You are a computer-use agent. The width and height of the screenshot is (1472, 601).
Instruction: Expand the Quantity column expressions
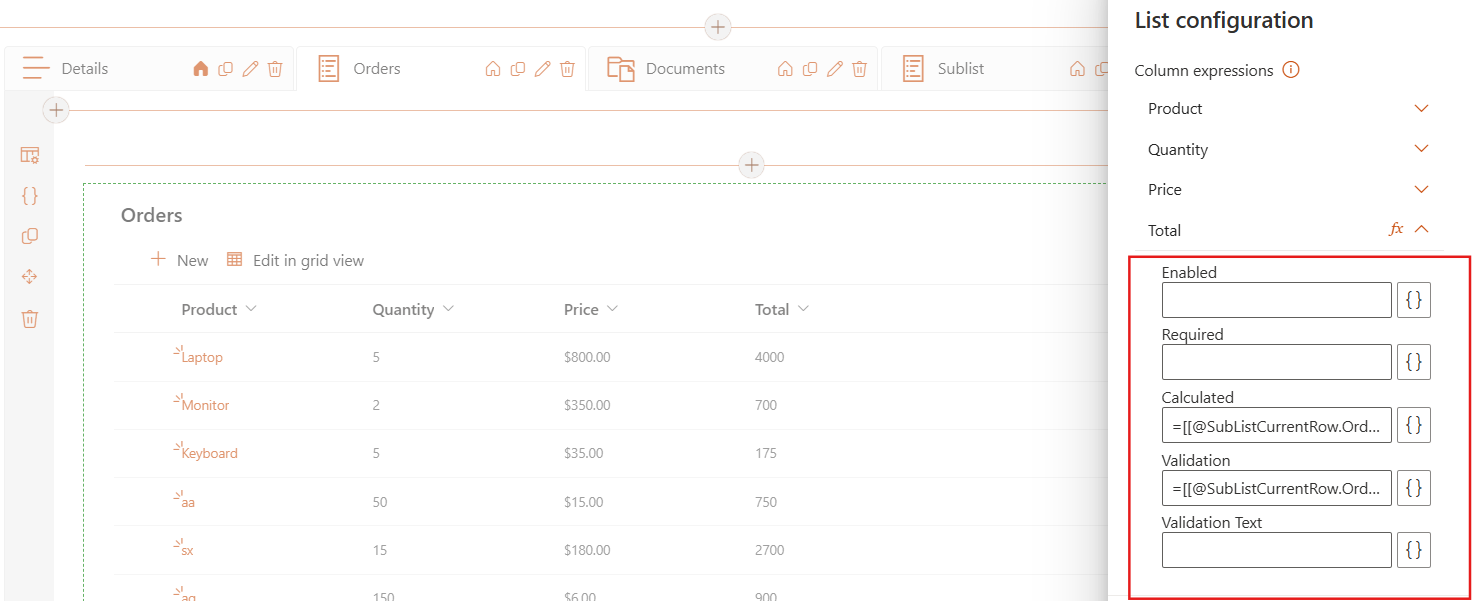click(1422, 149)
